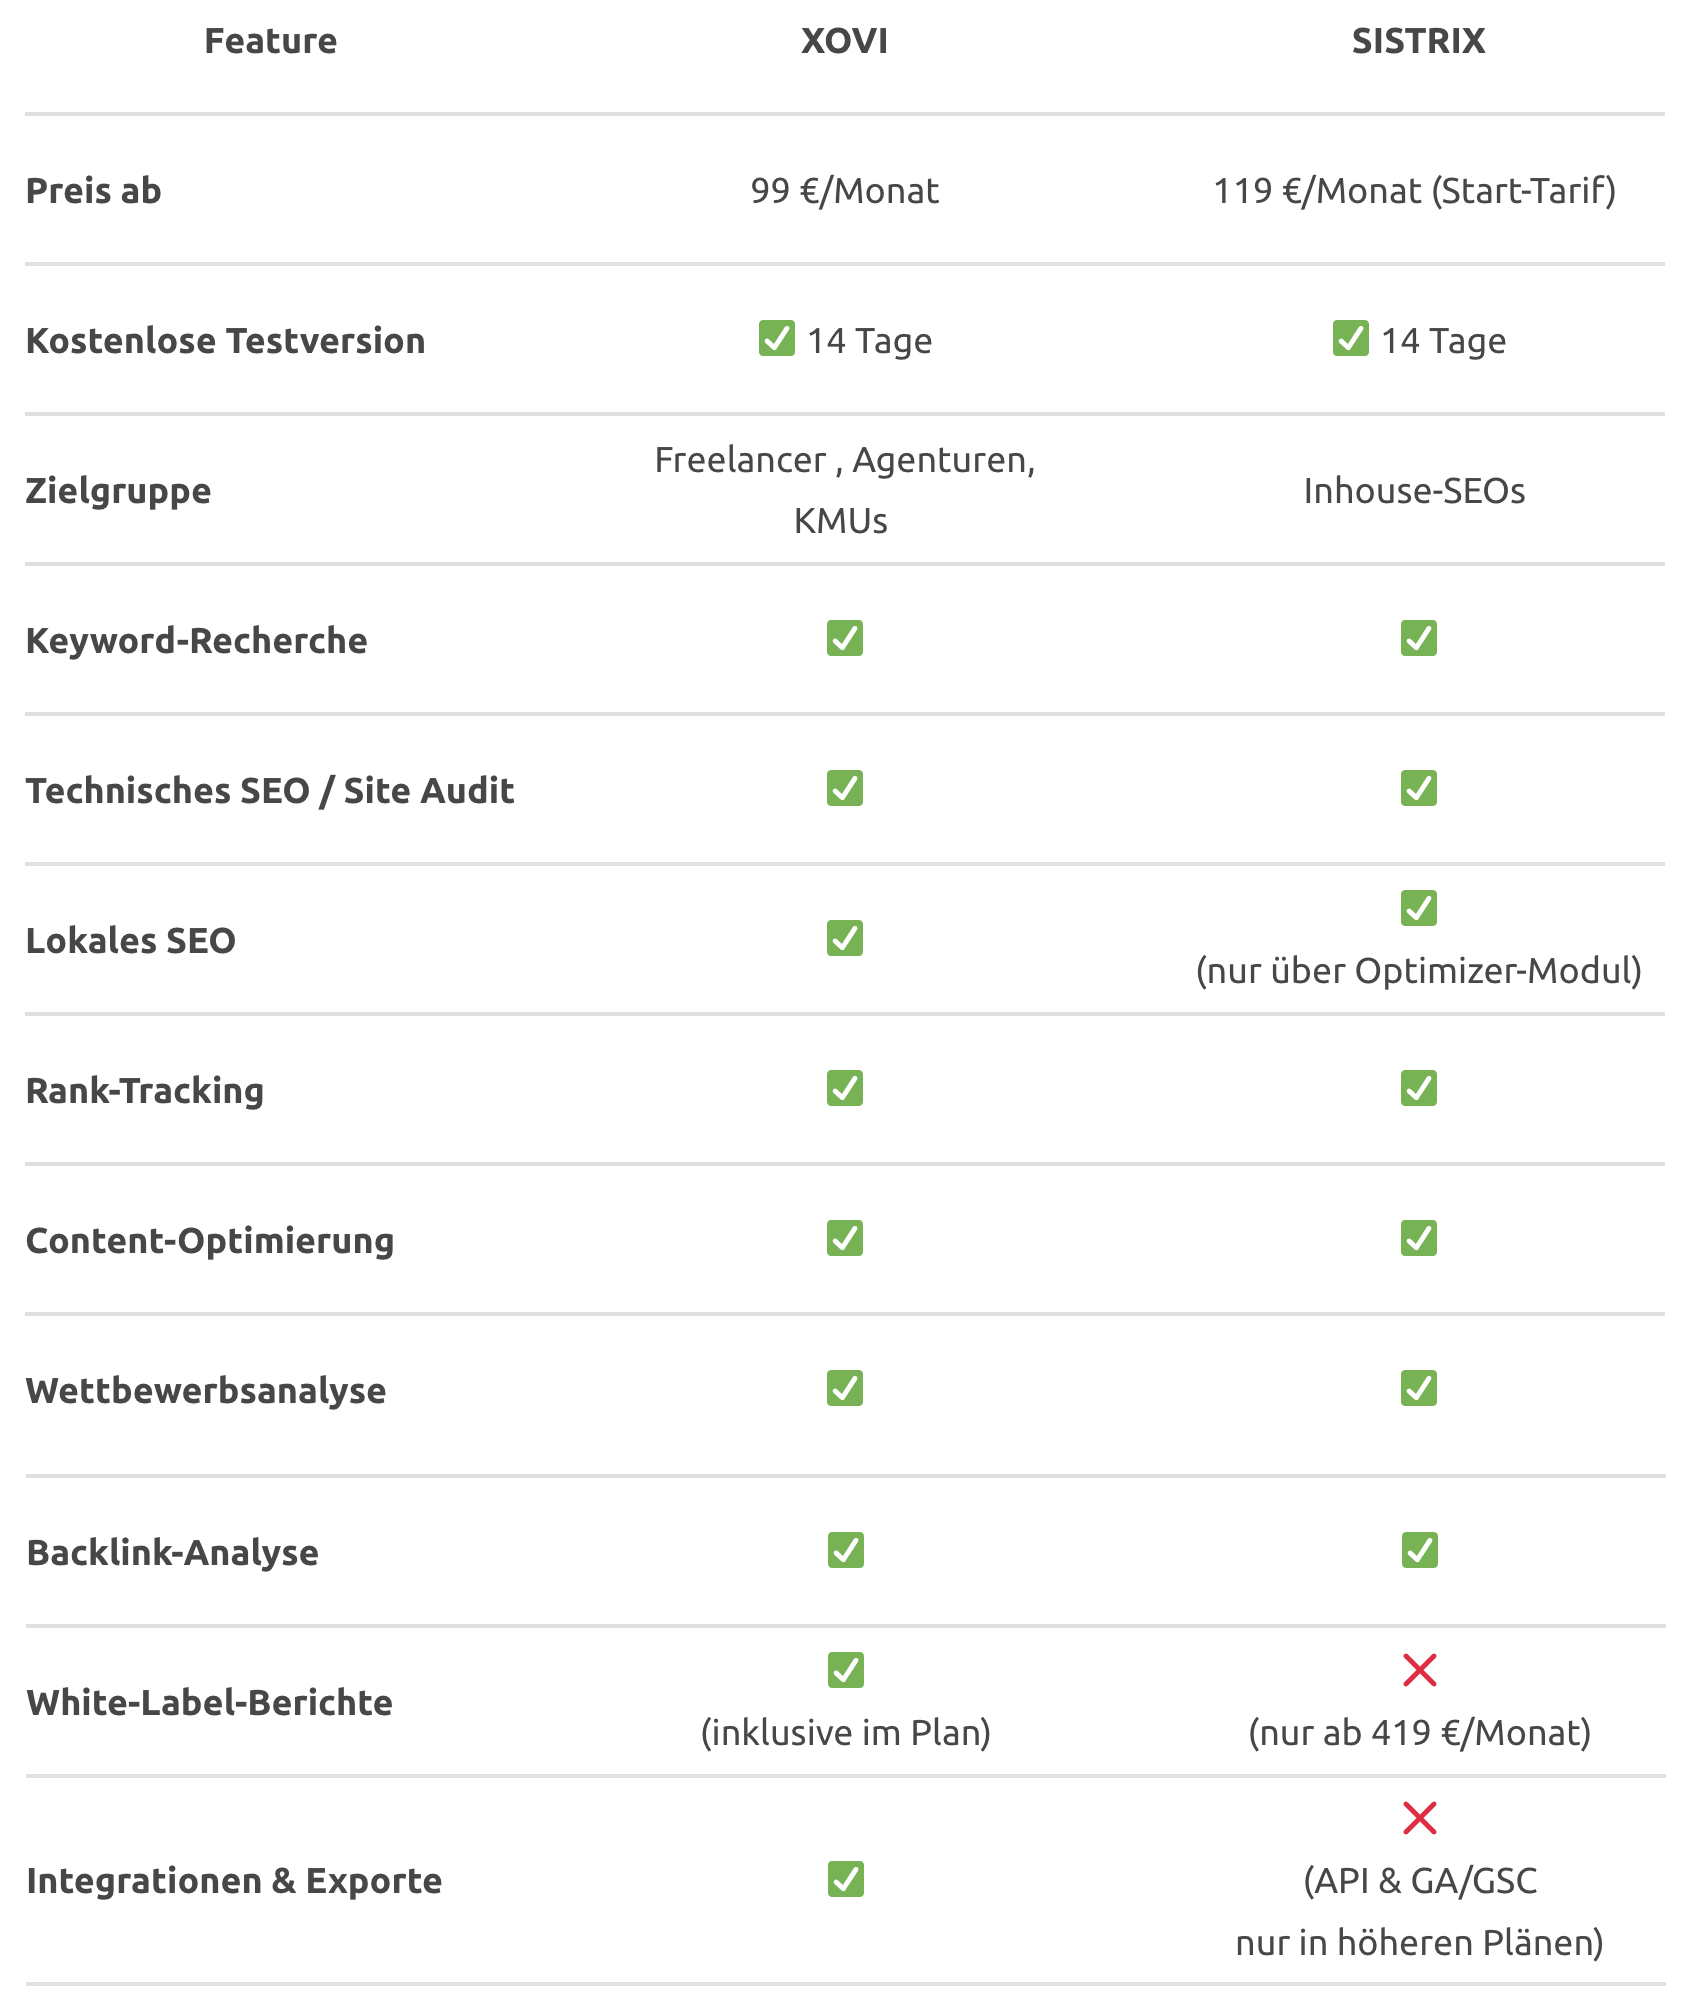Click SISTRIX red cross for Integrationen & Exporte
The image size is (1688, 1992).
pos(1419,1818)
